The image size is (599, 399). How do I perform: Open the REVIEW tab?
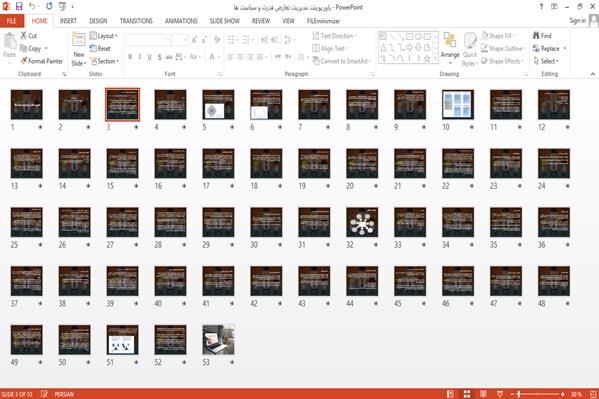(261, 21)
